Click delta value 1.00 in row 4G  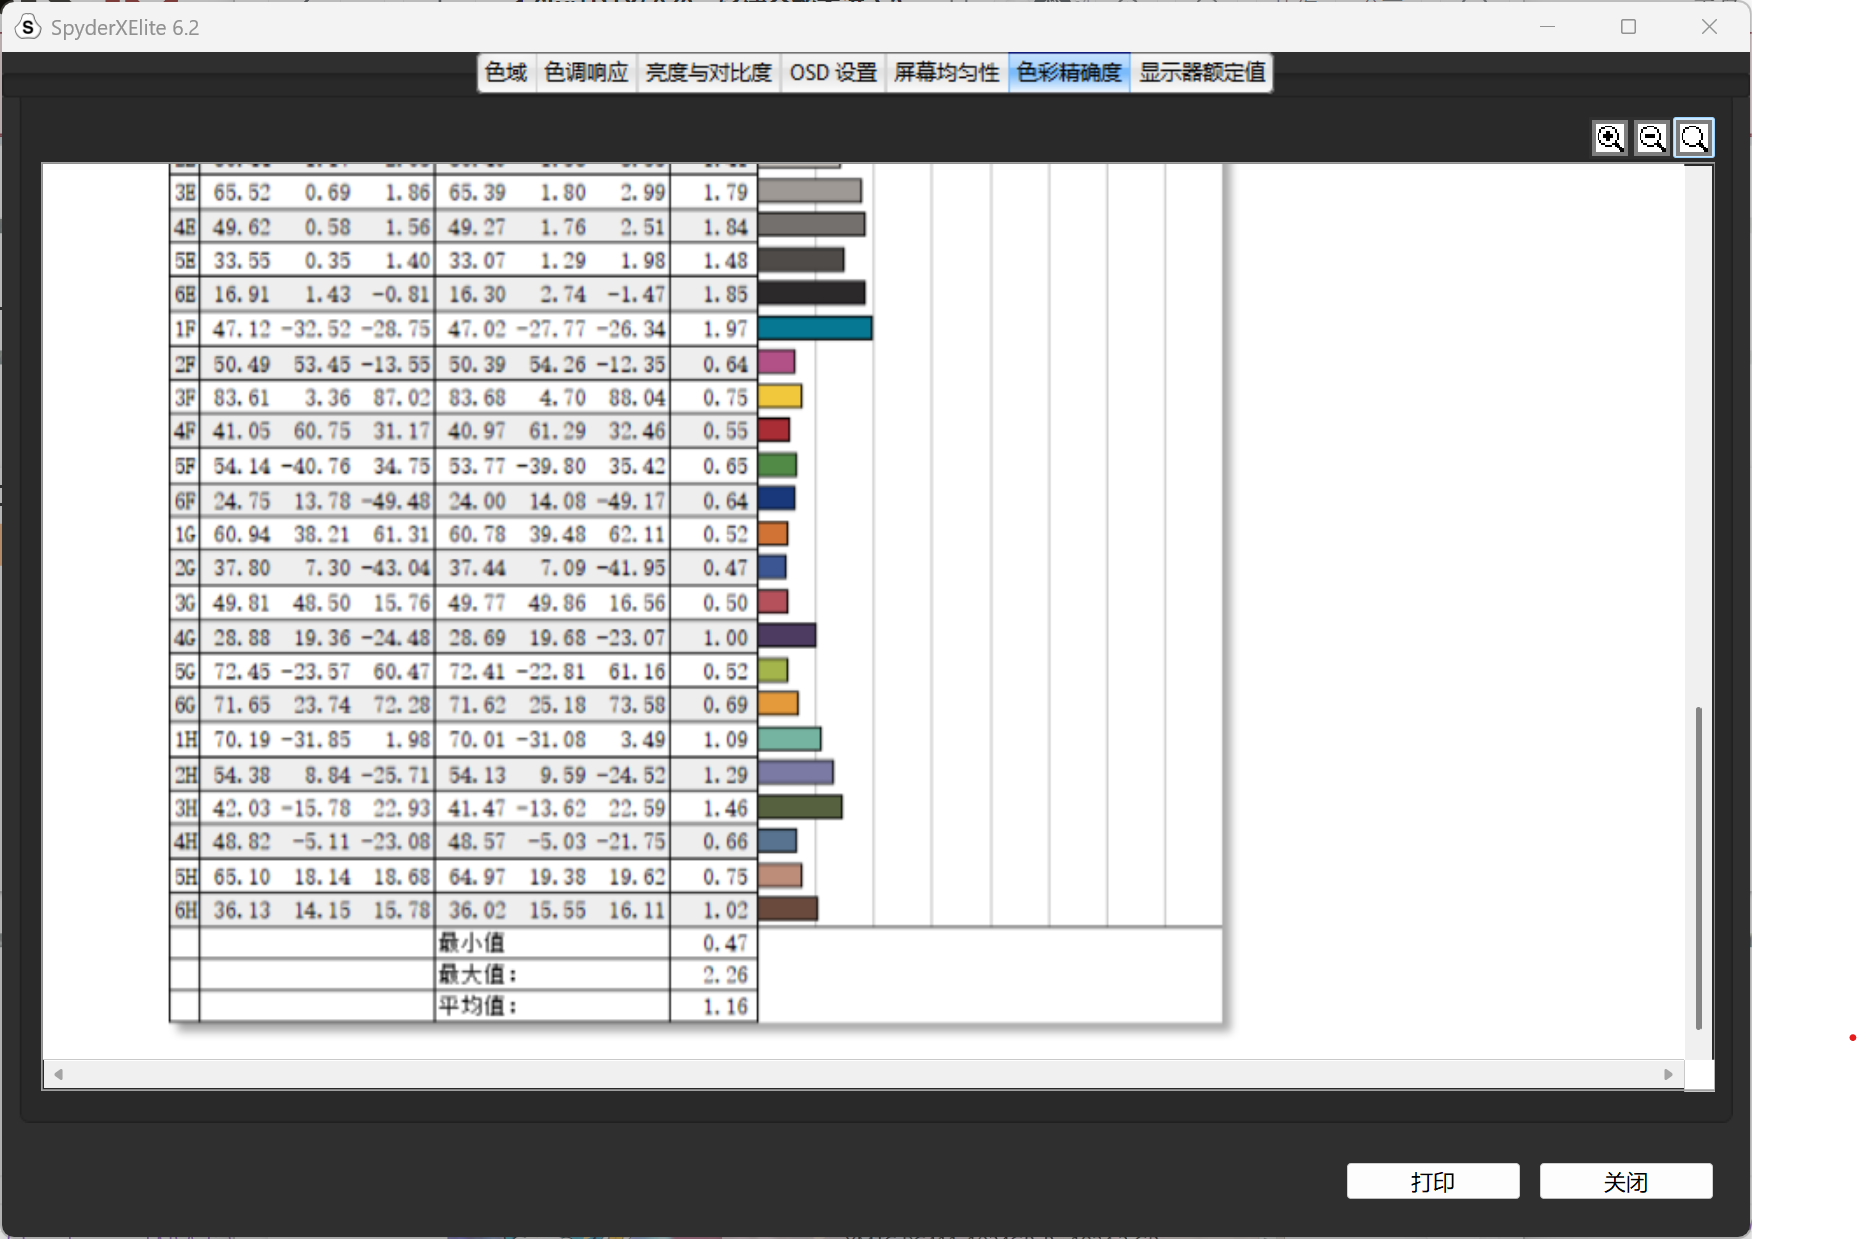[x=725, y=637]
